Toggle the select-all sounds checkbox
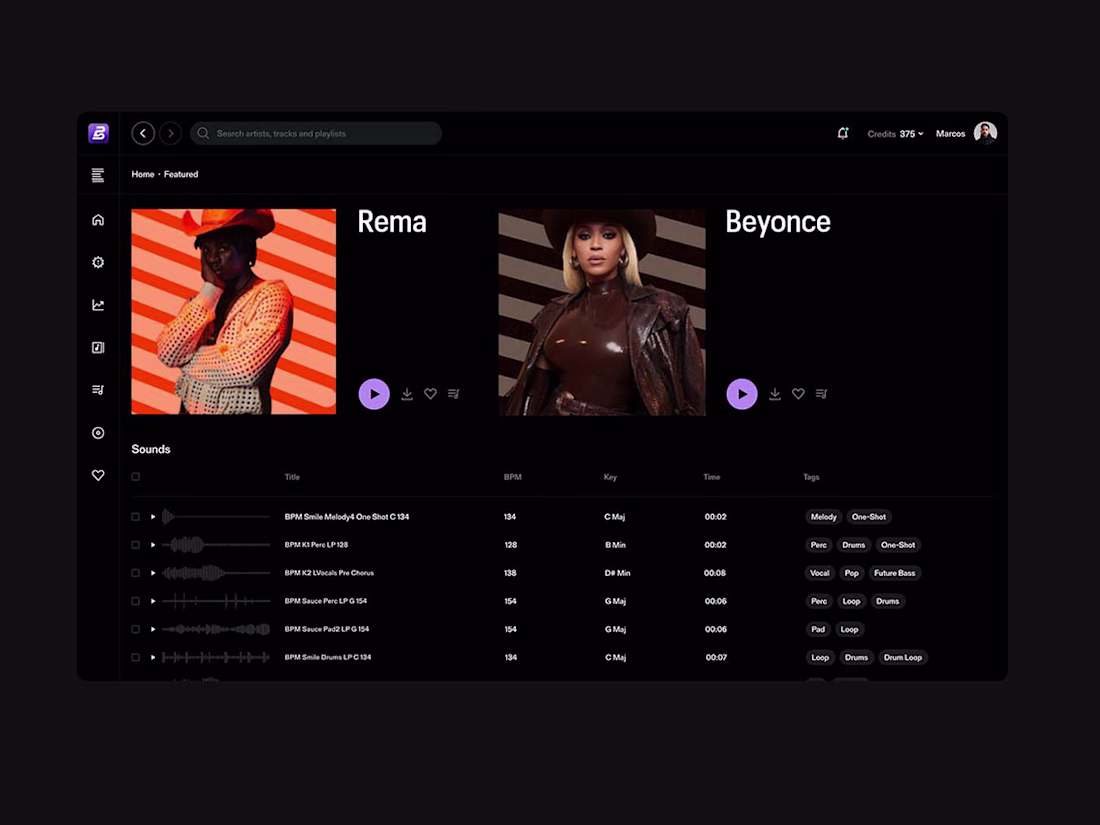 click(x=135, y=477)
